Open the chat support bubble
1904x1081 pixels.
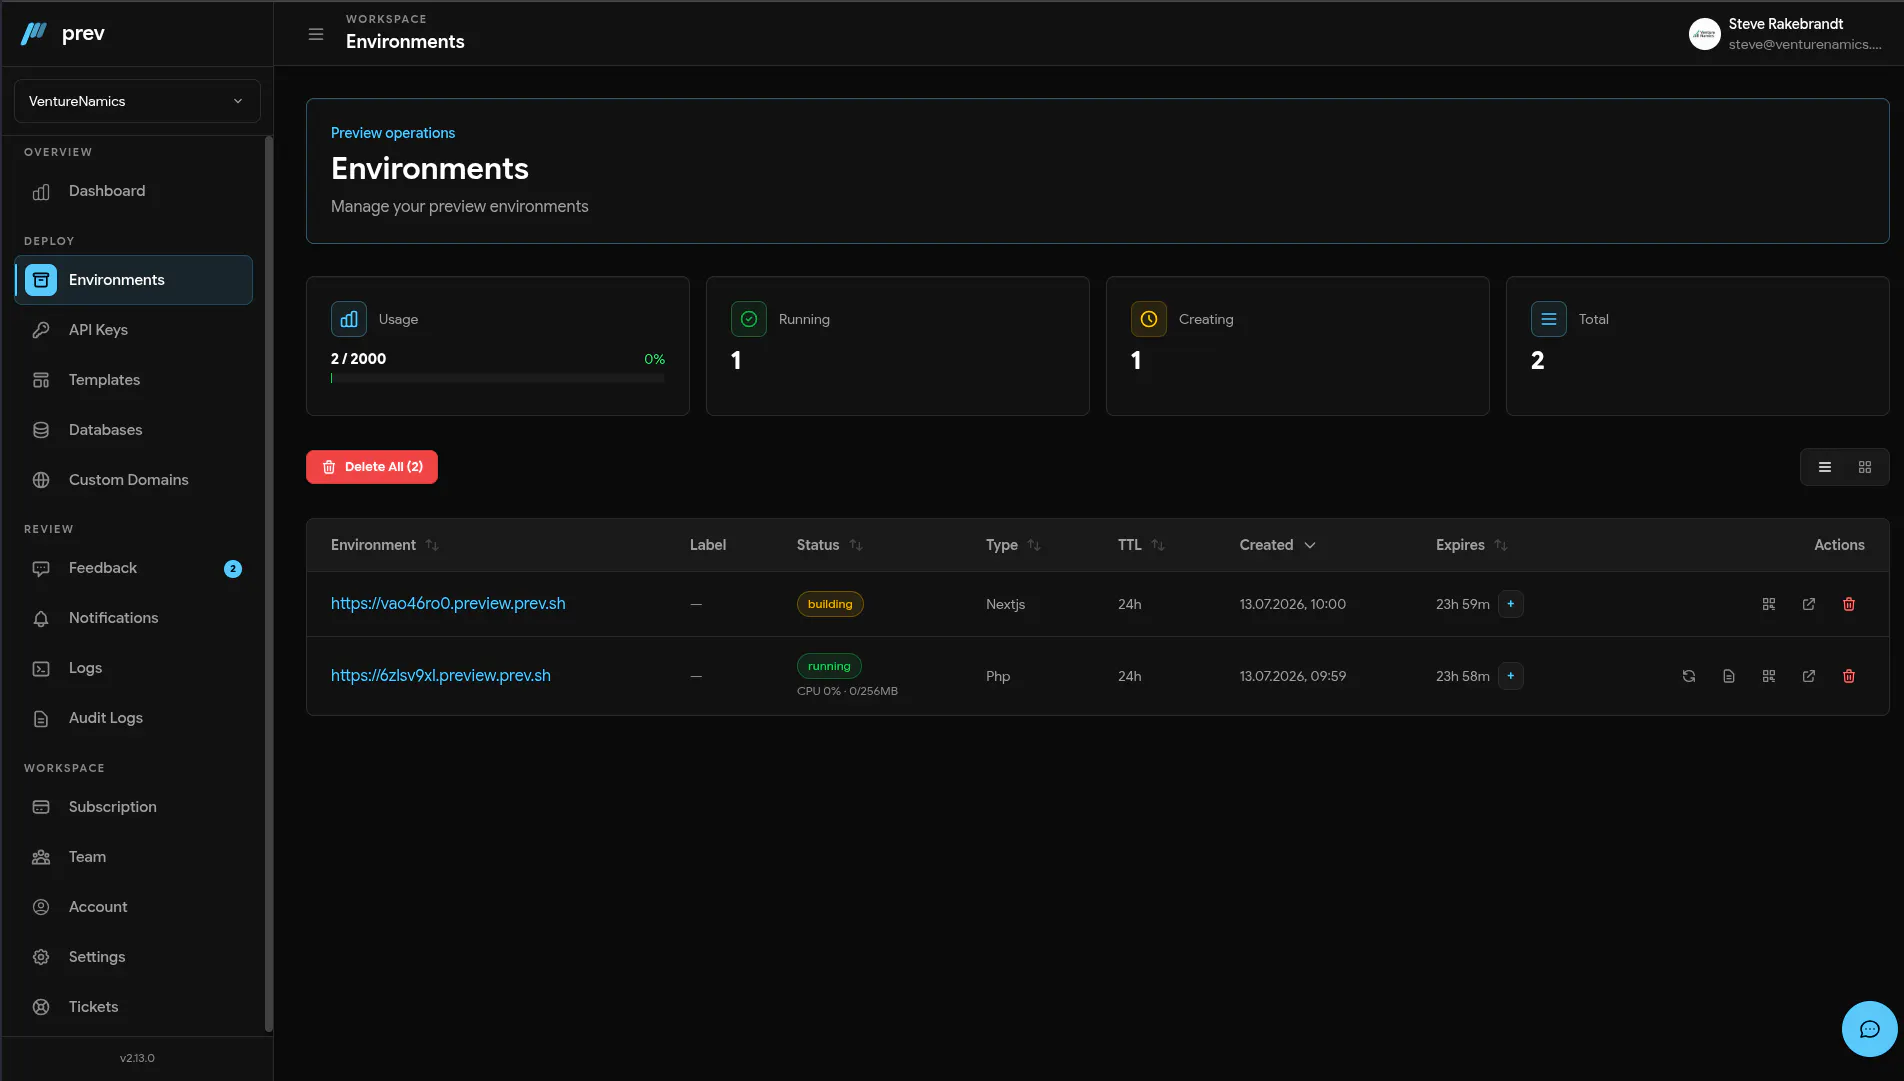[1869, 1029]
